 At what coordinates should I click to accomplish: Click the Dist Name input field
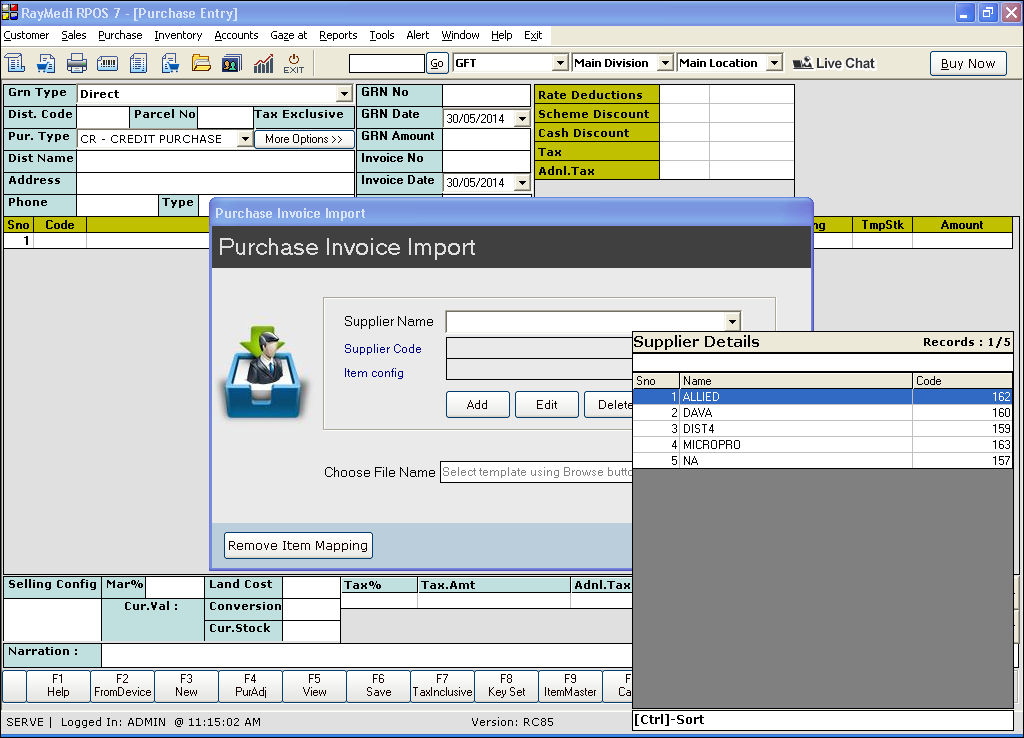tap(216, 161)
